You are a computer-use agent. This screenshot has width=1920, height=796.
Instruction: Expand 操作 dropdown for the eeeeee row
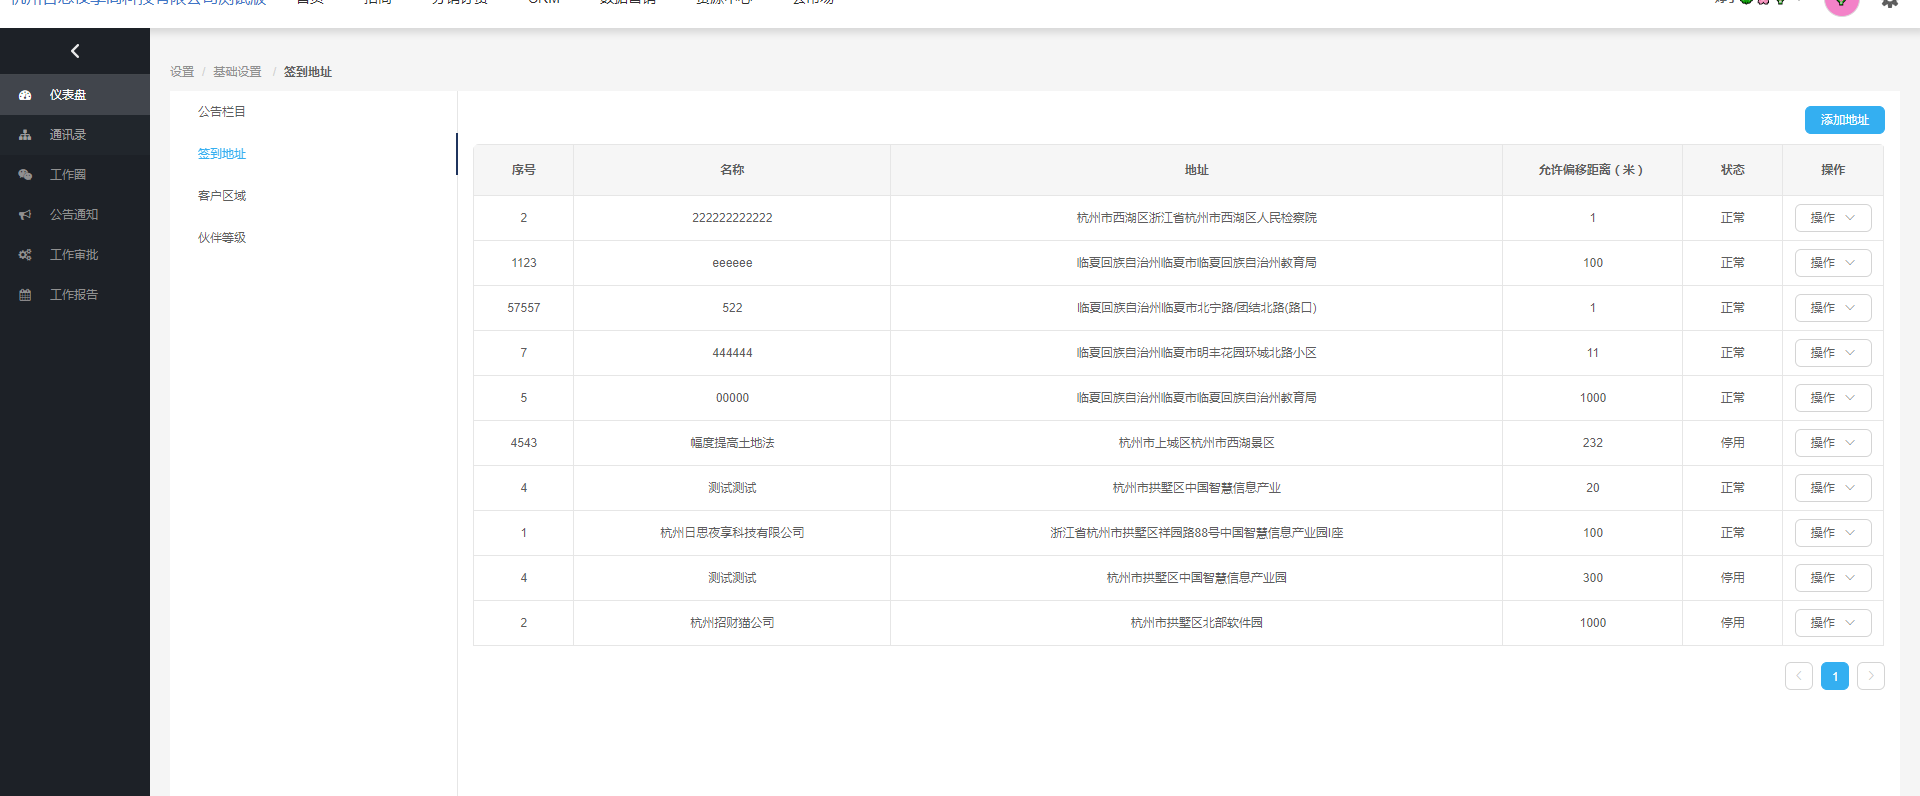point(1832,263)
